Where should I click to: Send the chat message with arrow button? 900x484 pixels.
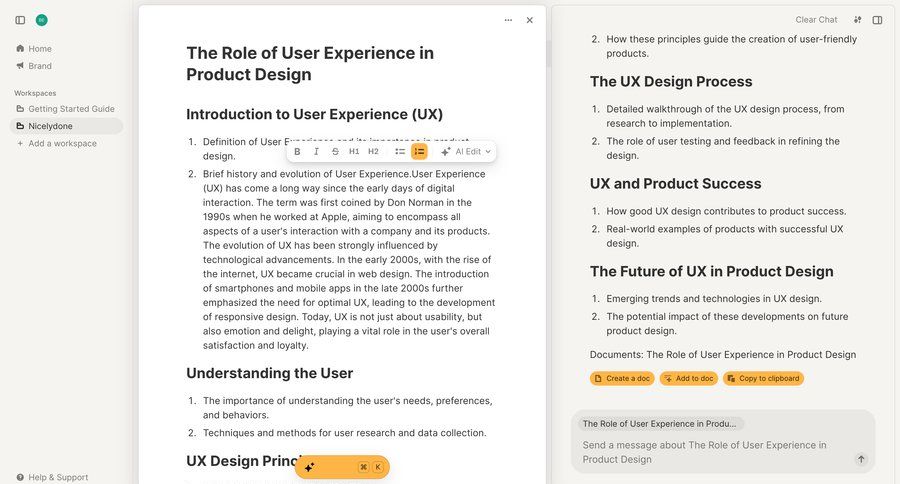point(860,459)
